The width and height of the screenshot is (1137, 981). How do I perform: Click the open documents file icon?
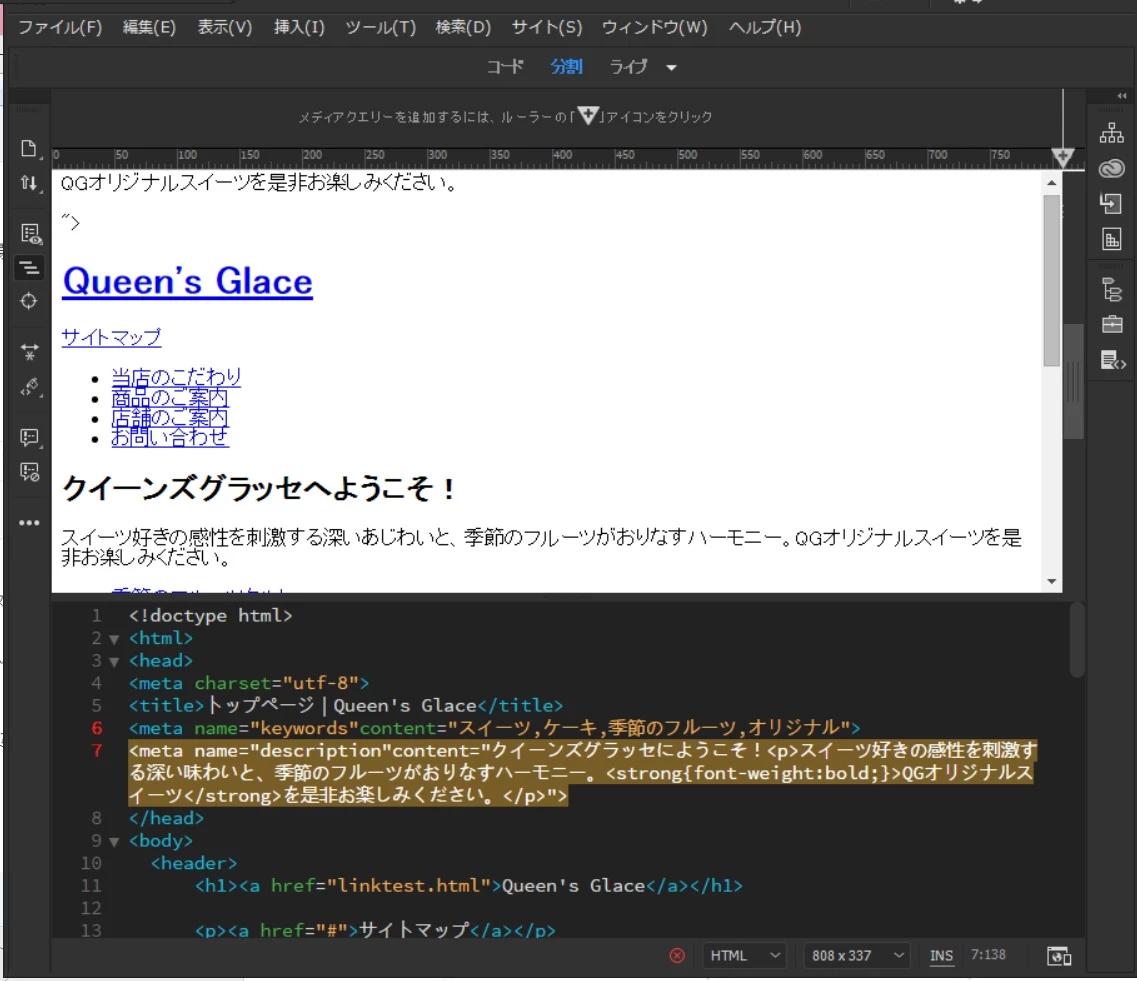point(29,149)
